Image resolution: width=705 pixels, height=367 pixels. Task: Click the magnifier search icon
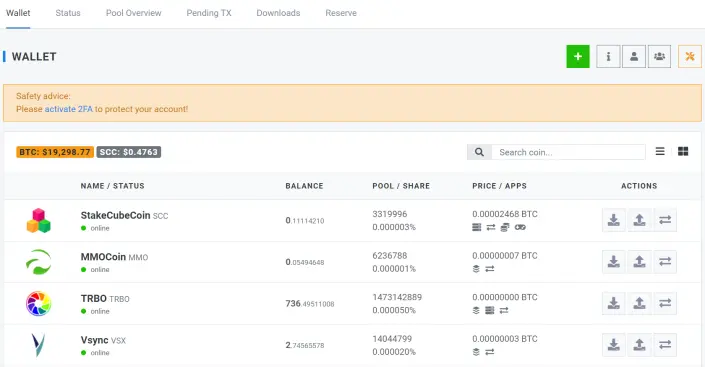(479, 152)
